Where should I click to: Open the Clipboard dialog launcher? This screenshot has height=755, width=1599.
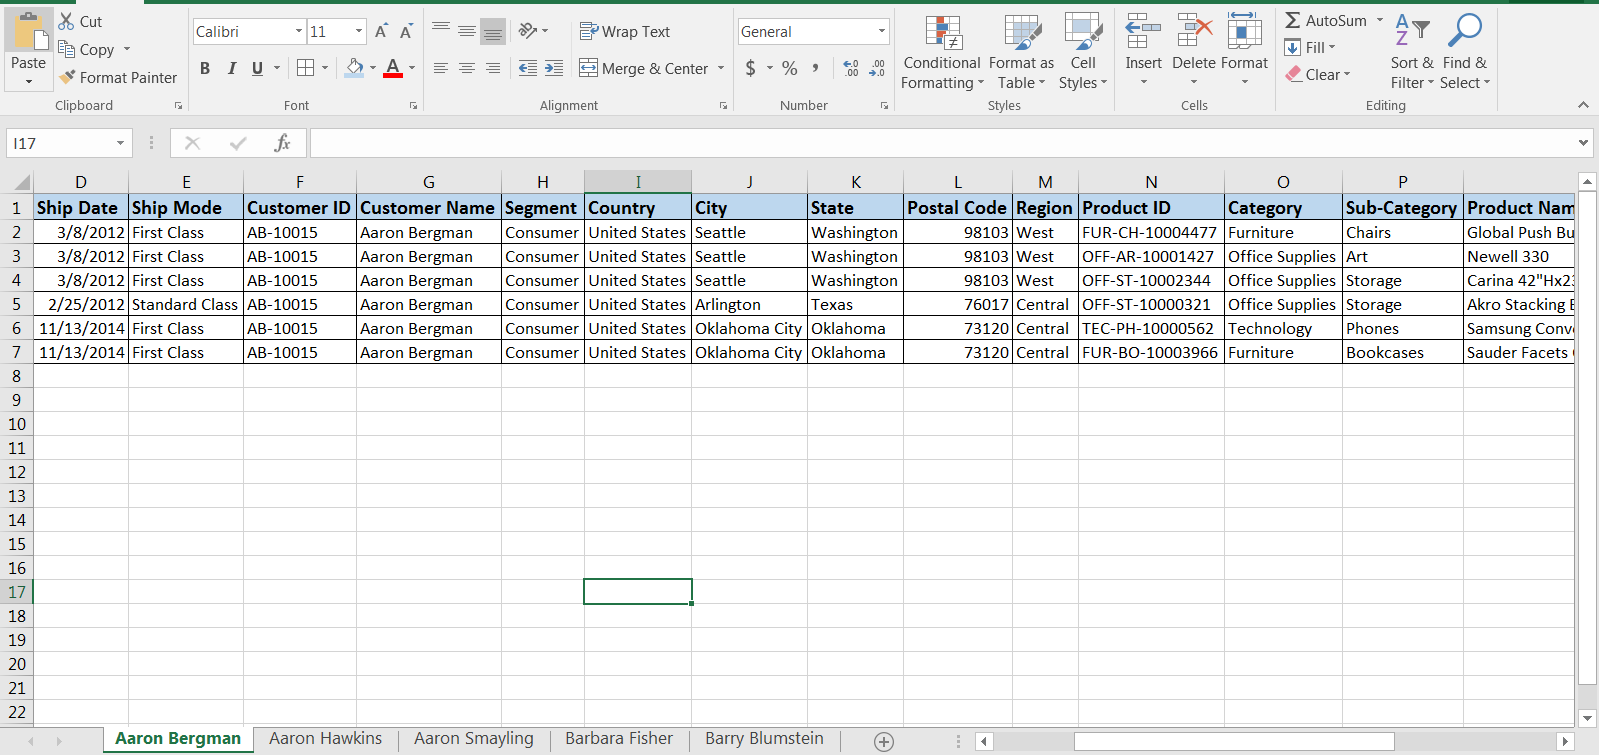tap(179, 106)
